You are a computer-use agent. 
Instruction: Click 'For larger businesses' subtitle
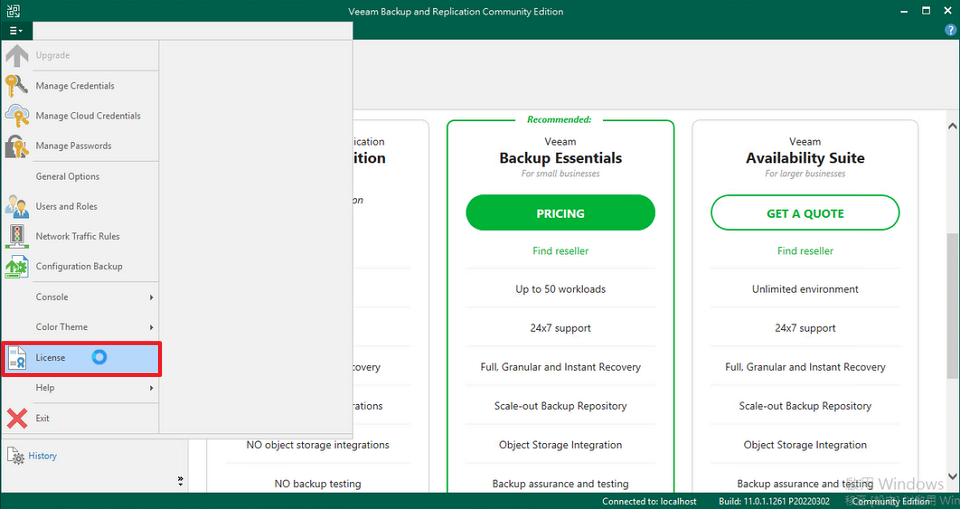(x=805, y=174)
